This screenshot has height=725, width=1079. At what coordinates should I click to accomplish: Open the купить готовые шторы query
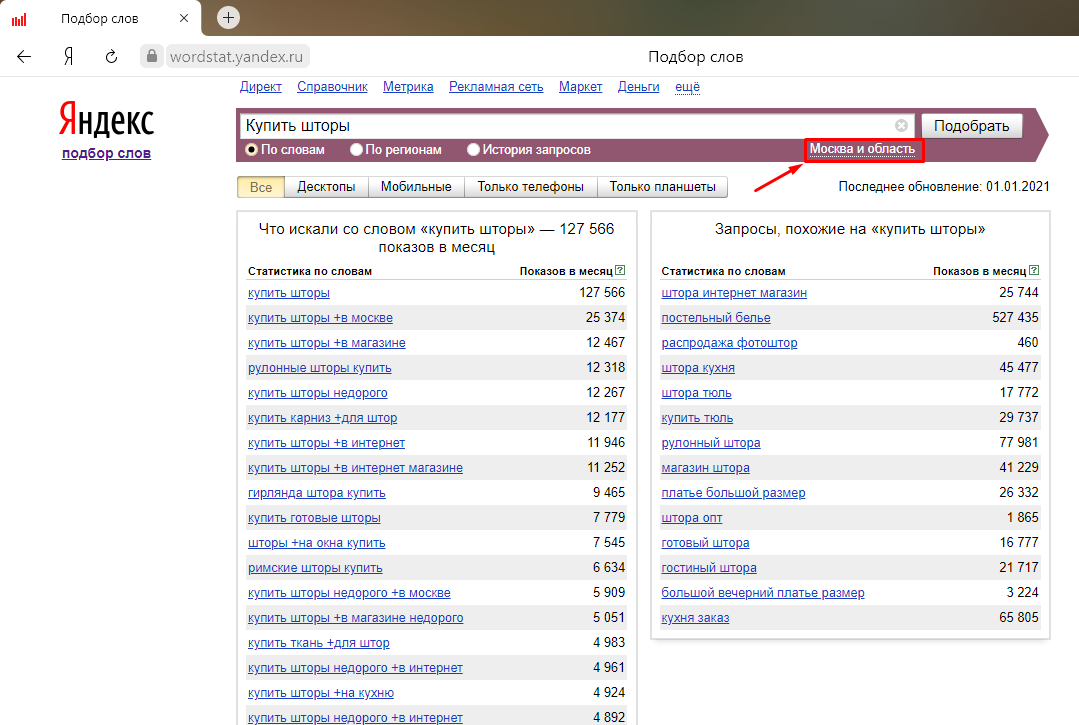(x=314, y=518)
